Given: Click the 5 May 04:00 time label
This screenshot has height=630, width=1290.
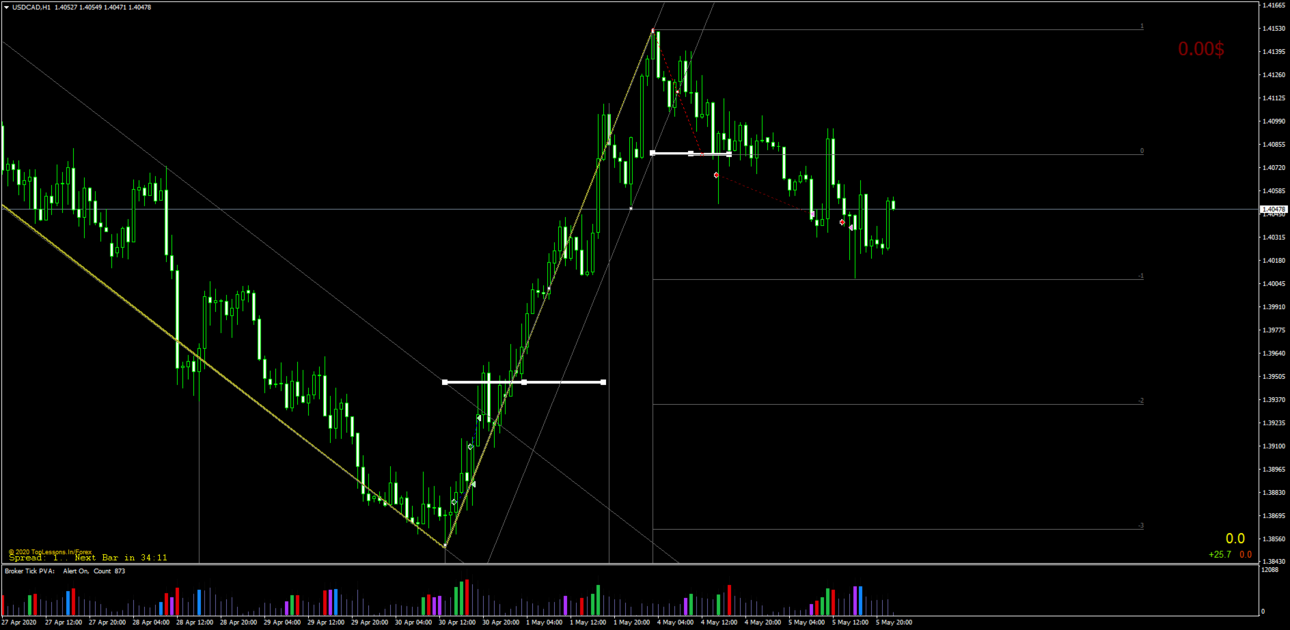Looking at the screenshot, I should click(808, 622).
